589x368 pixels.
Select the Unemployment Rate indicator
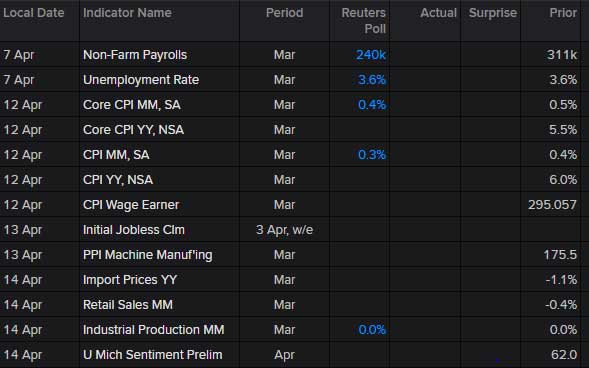pyautogui.click(x=141, y=80)
